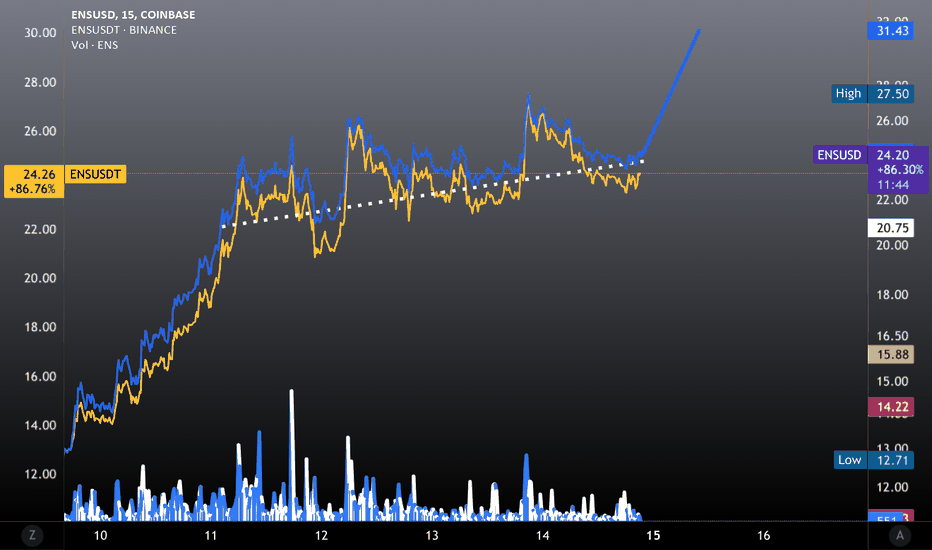
Task: Select the Vol · ENS indicator legend
Action: 95,45
